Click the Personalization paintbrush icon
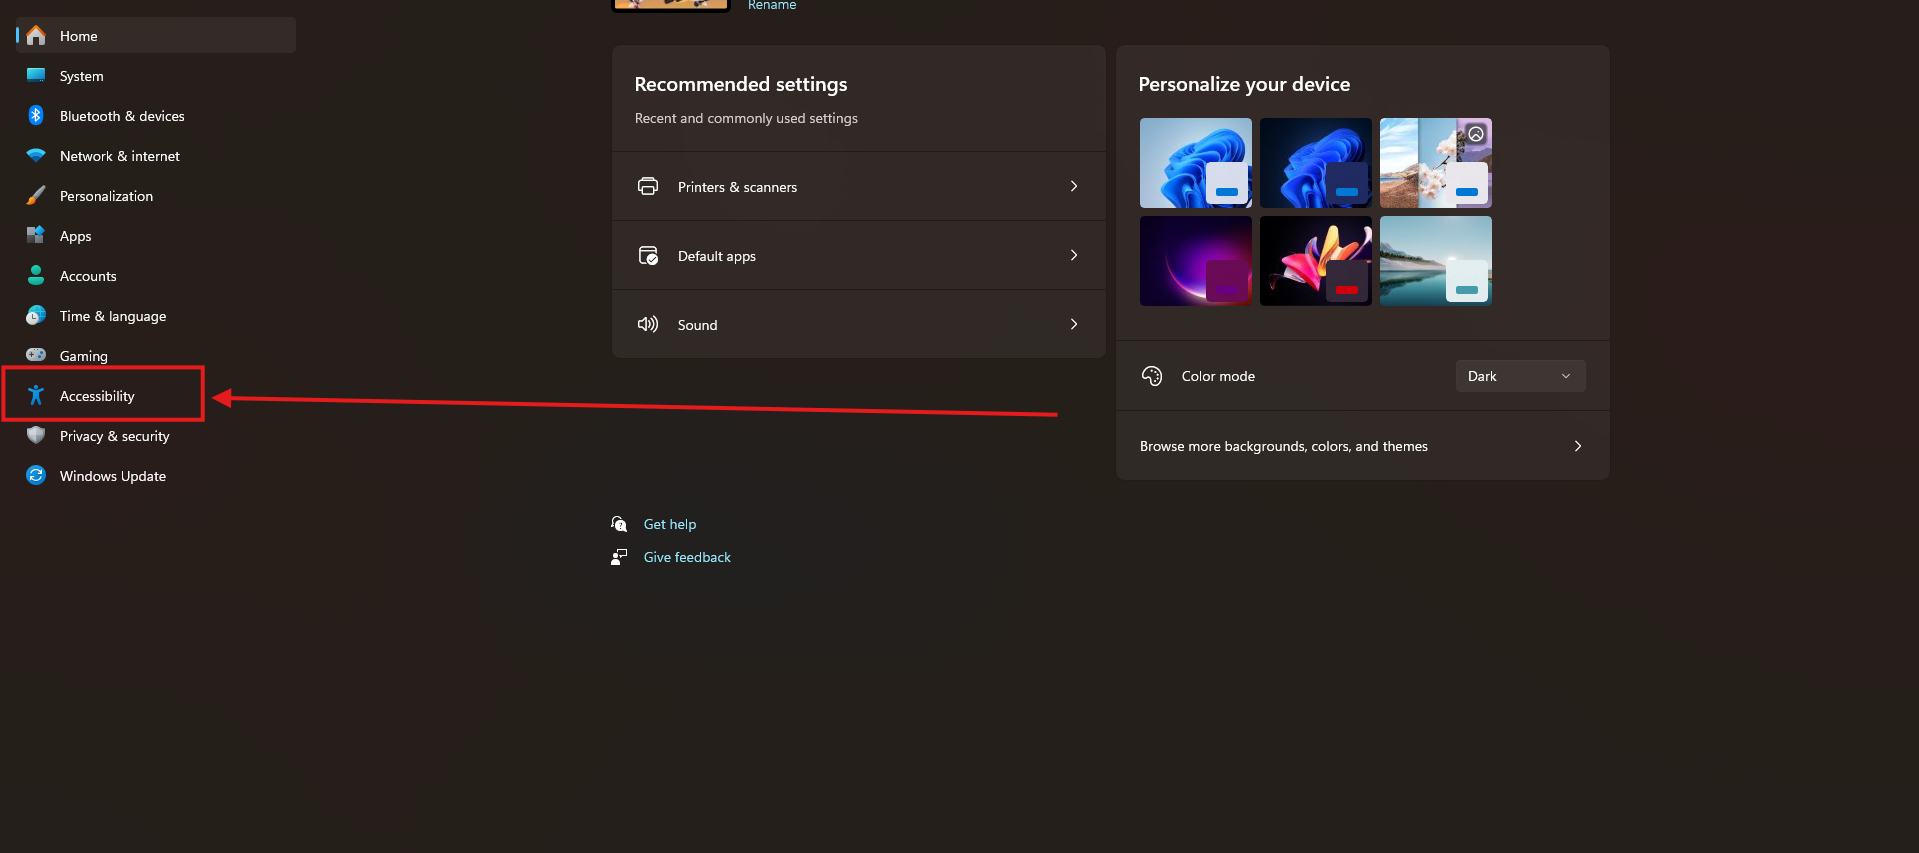This screenshot has width=1919, height=853. click(36, 196)
